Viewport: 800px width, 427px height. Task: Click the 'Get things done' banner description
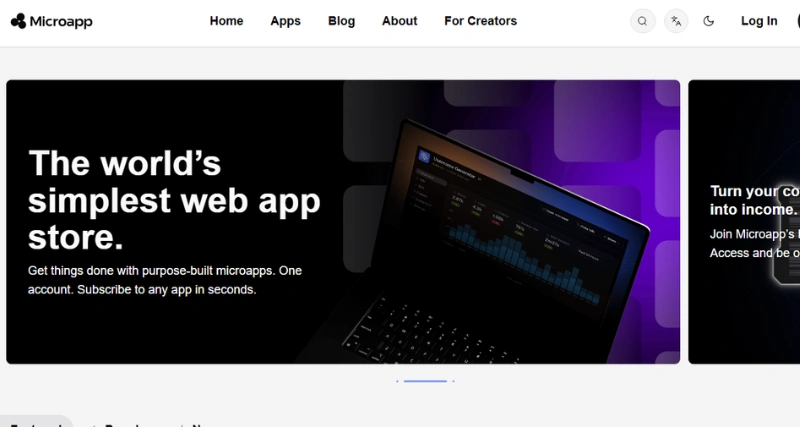coord(165,280)
